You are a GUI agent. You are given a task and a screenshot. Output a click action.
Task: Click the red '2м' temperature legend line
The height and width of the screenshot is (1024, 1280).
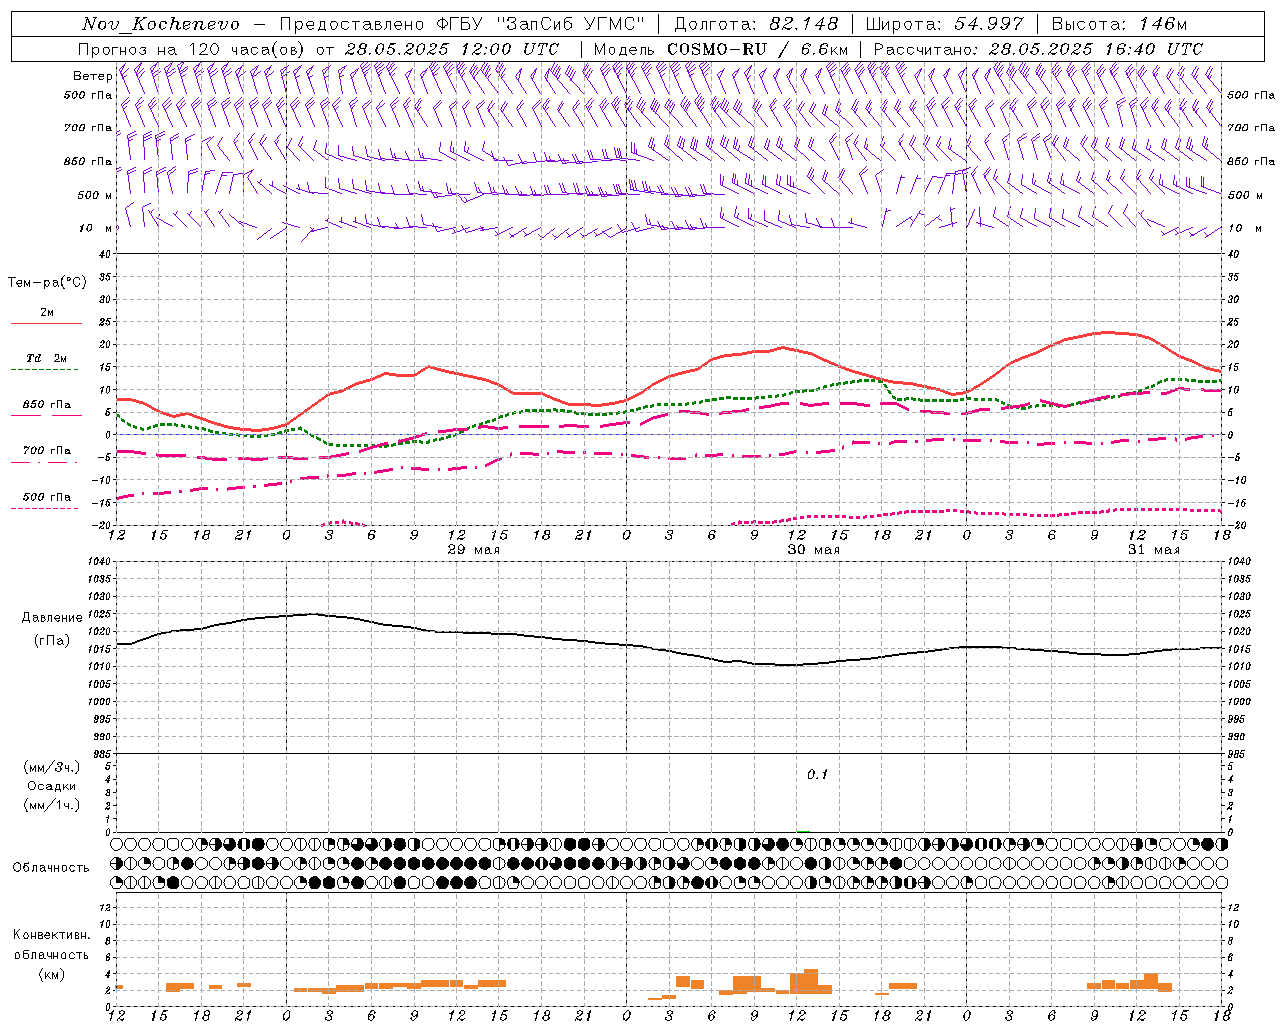[x=46, y=323]
